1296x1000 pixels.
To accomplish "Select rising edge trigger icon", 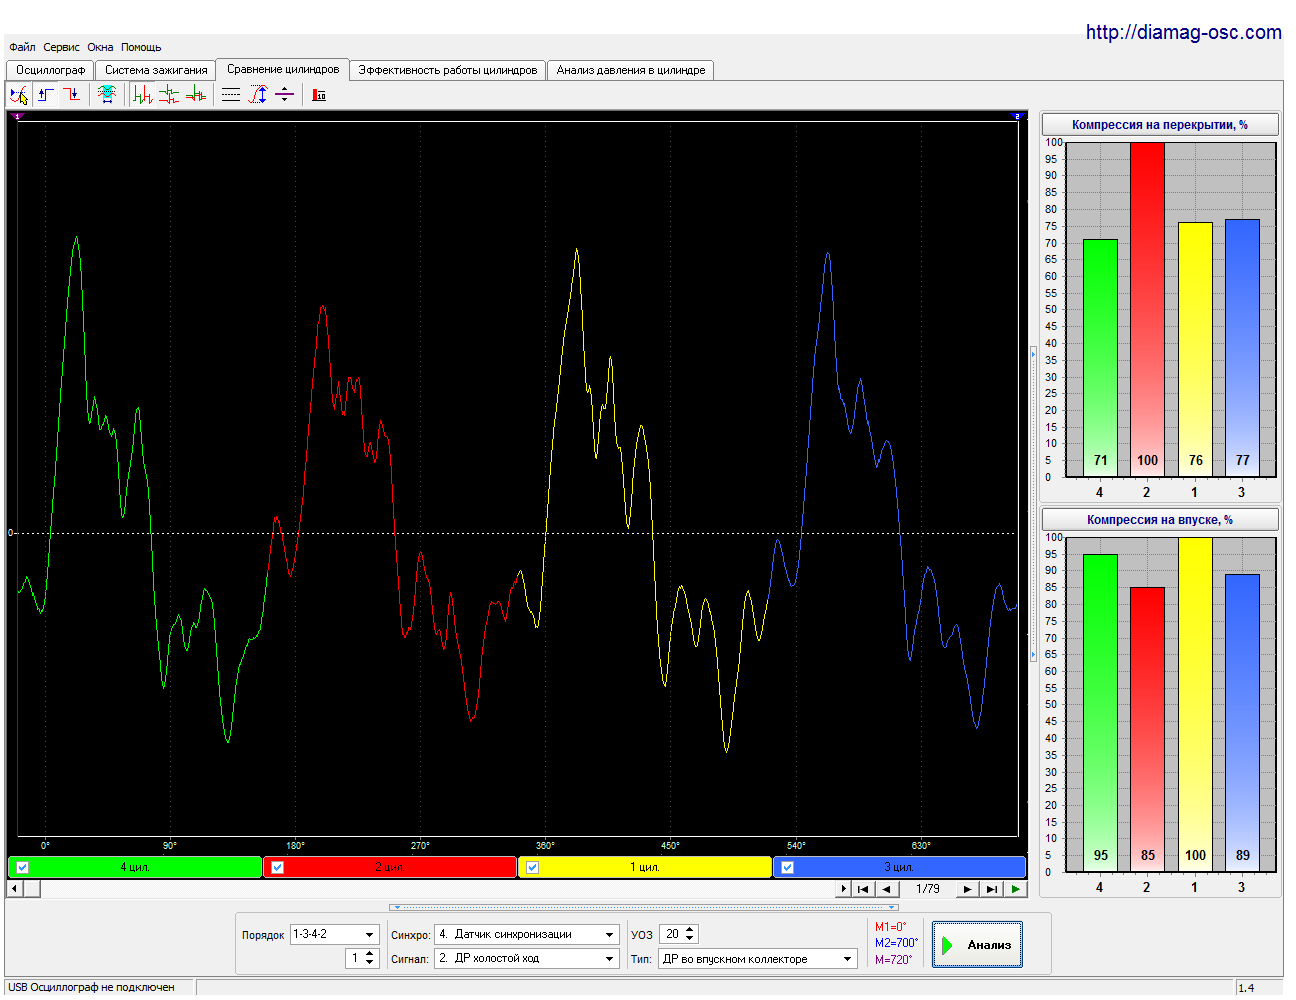I will coord(46,95).
